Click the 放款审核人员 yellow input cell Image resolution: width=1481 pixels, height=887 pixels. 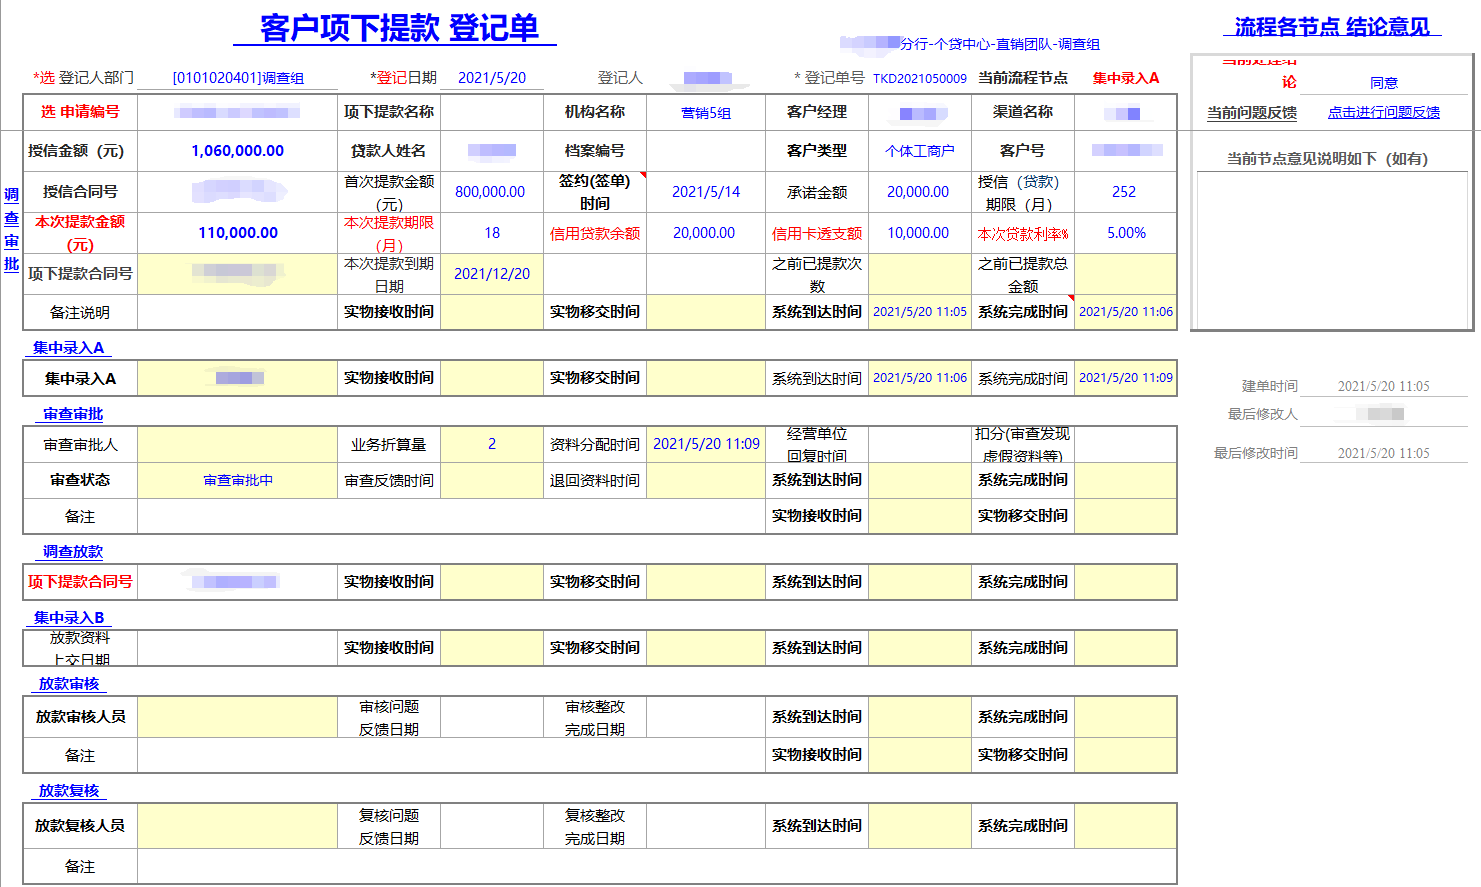point(238,717)
